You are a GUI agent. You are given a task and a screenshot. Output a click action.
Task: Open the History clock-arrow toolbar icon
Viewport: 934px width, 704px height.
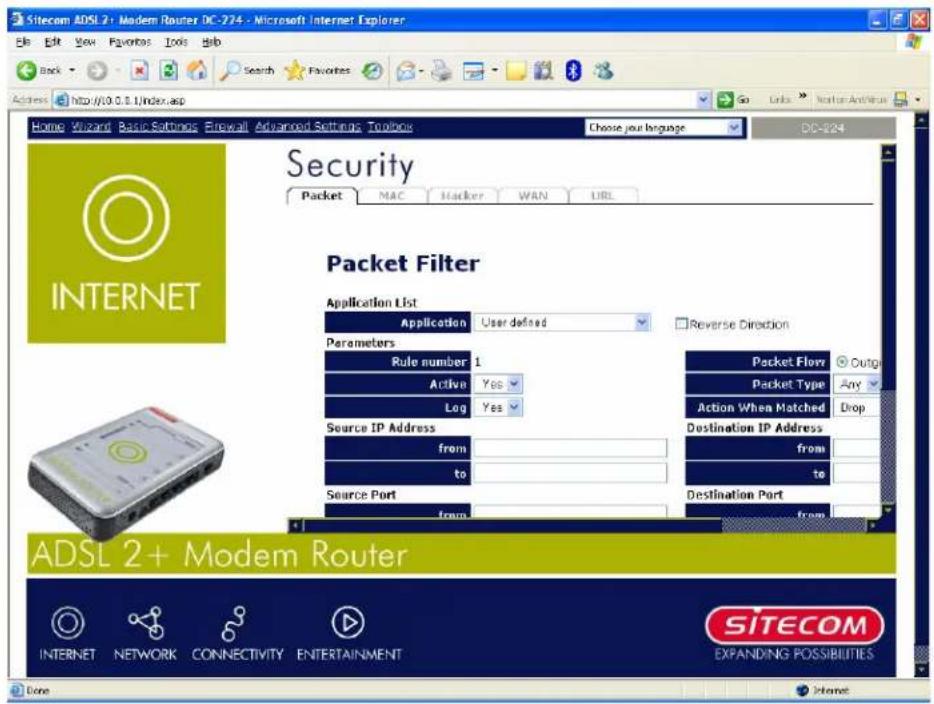point(372,71)
